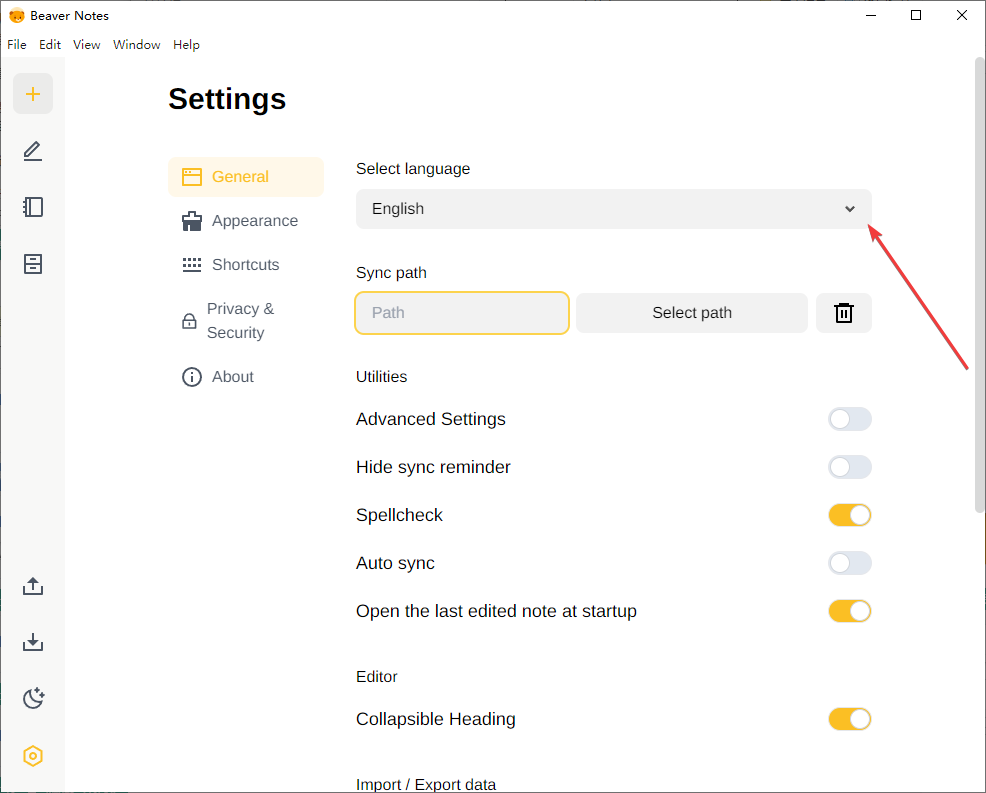Delete the sync path with the trash icon
This screenshot has width=986, height=793.
[x=844, y=313]
